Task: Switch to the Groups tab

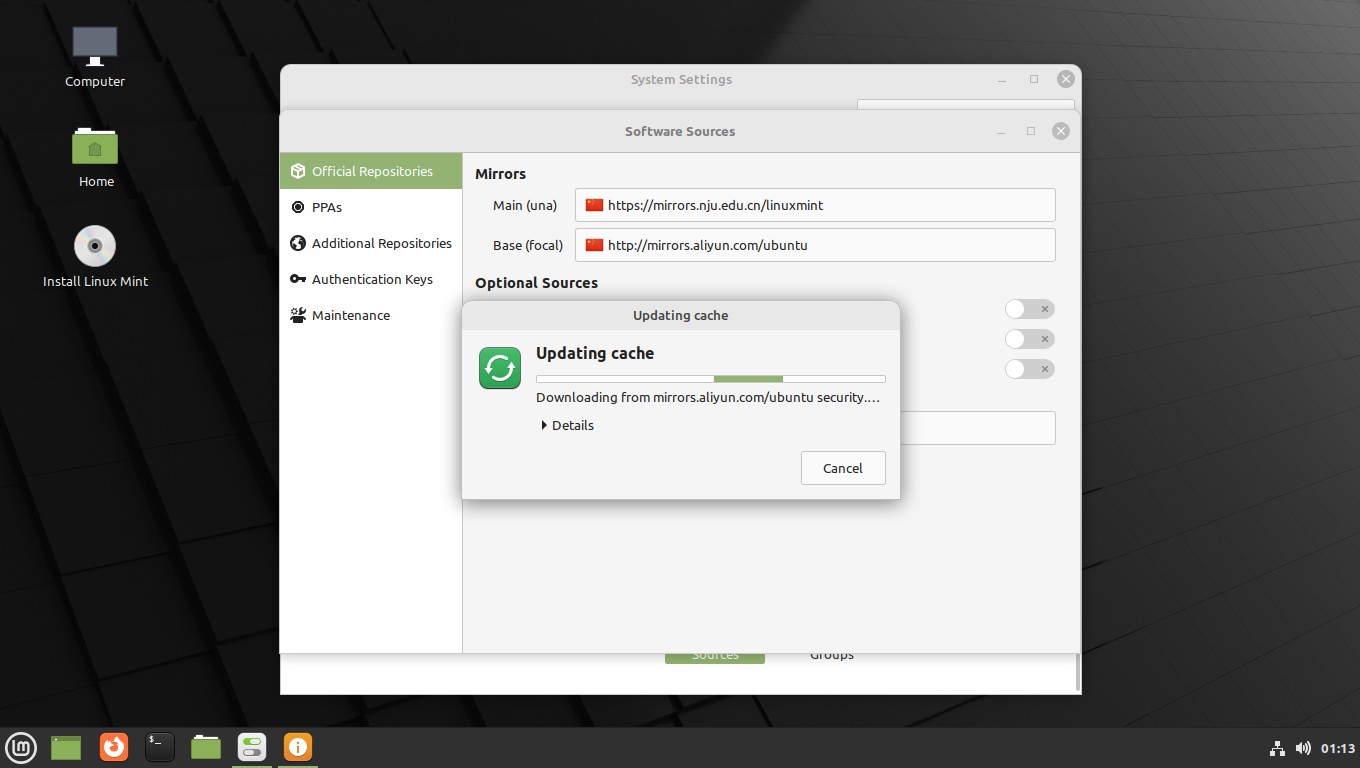Action: [x=831, y=654]
